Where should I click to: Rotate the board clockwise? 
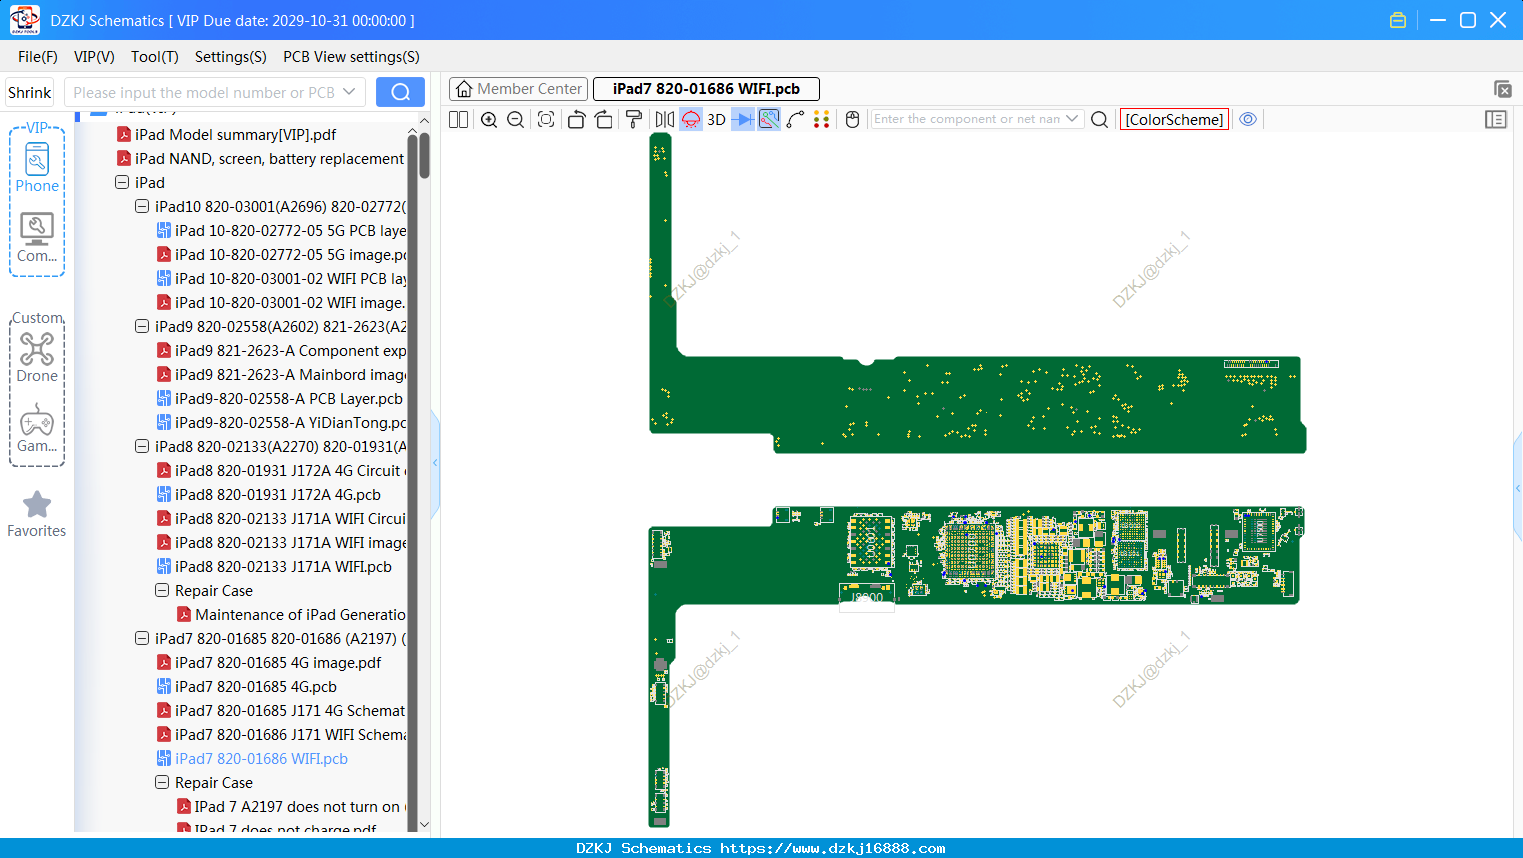click(x=604, y=119)
